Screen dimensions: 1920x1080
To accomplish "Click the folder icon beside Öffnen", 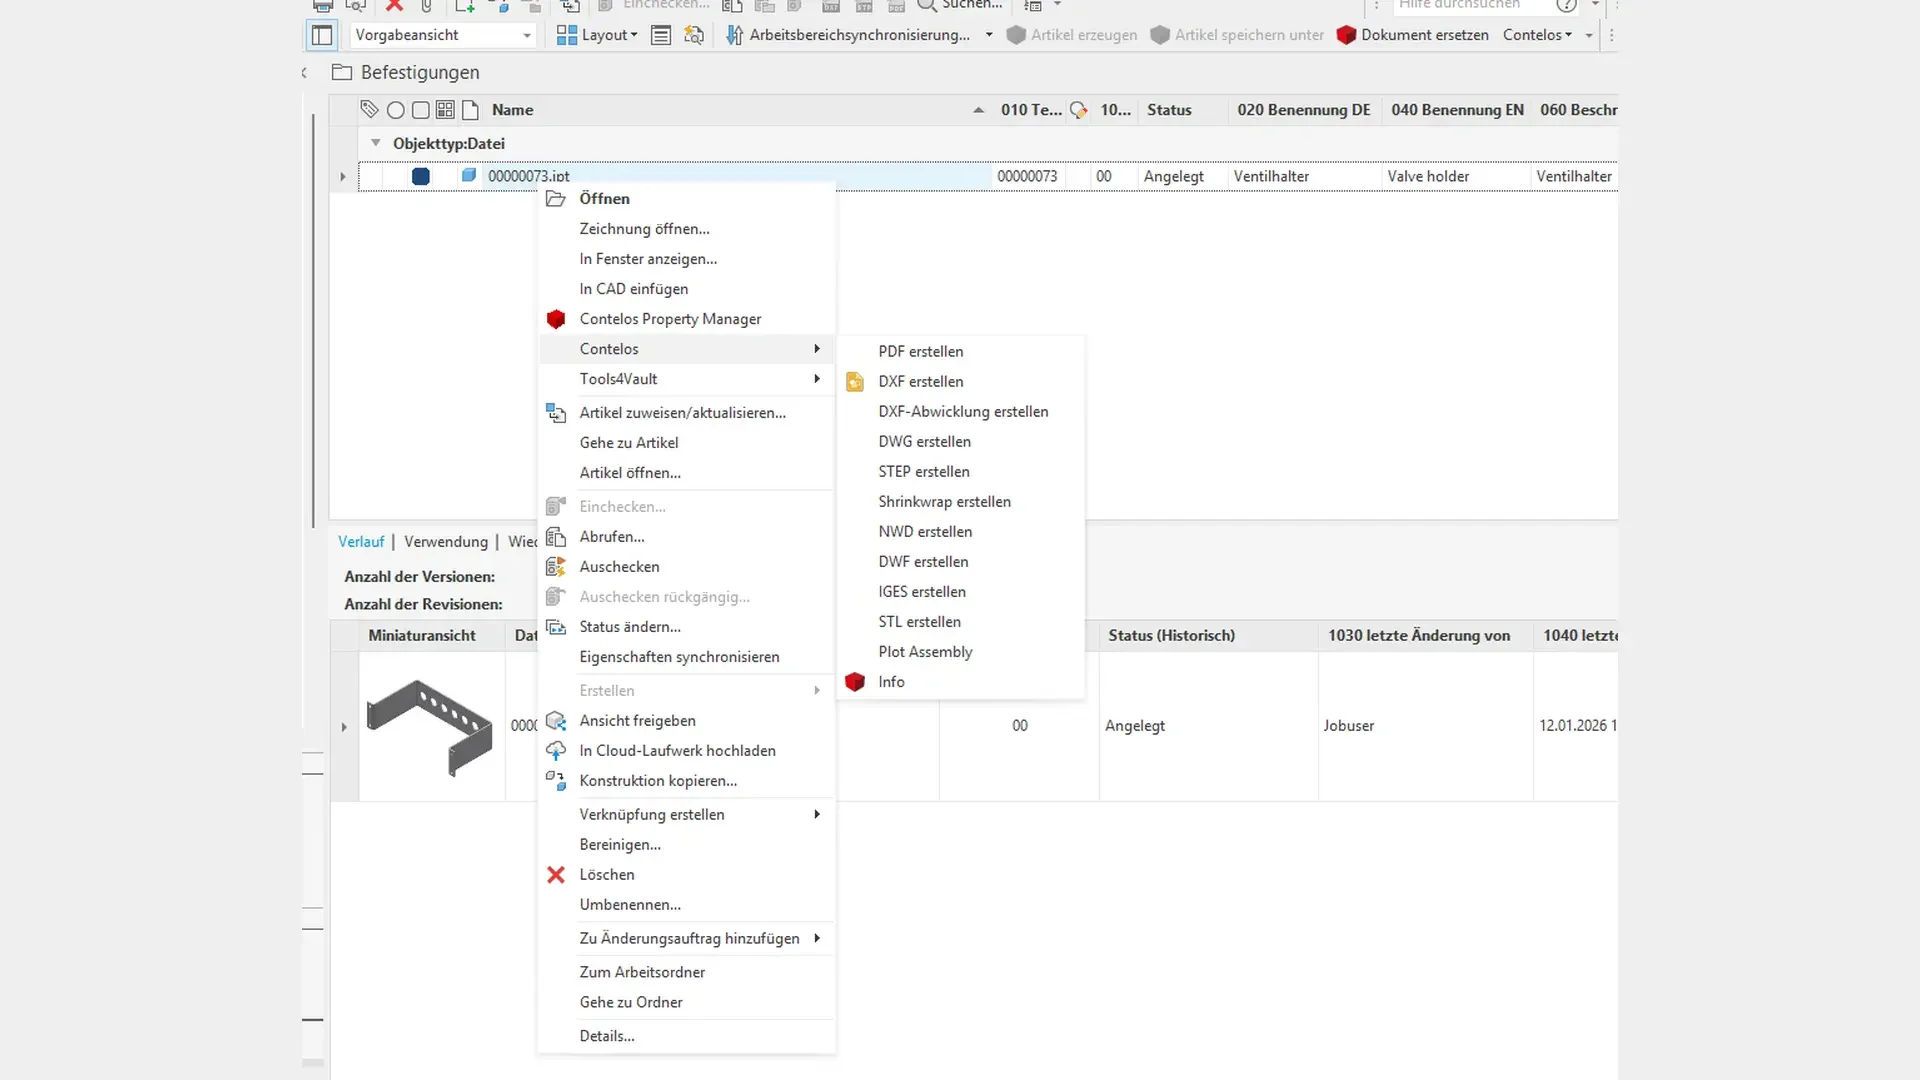I will point(556,199).
